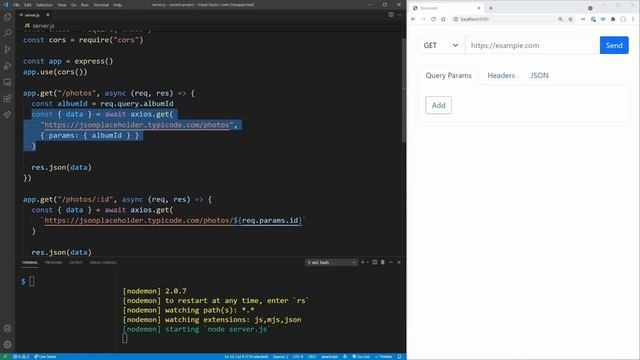Bookmark this page with star icon
This screenshot has height=360, width=640.
570,19
